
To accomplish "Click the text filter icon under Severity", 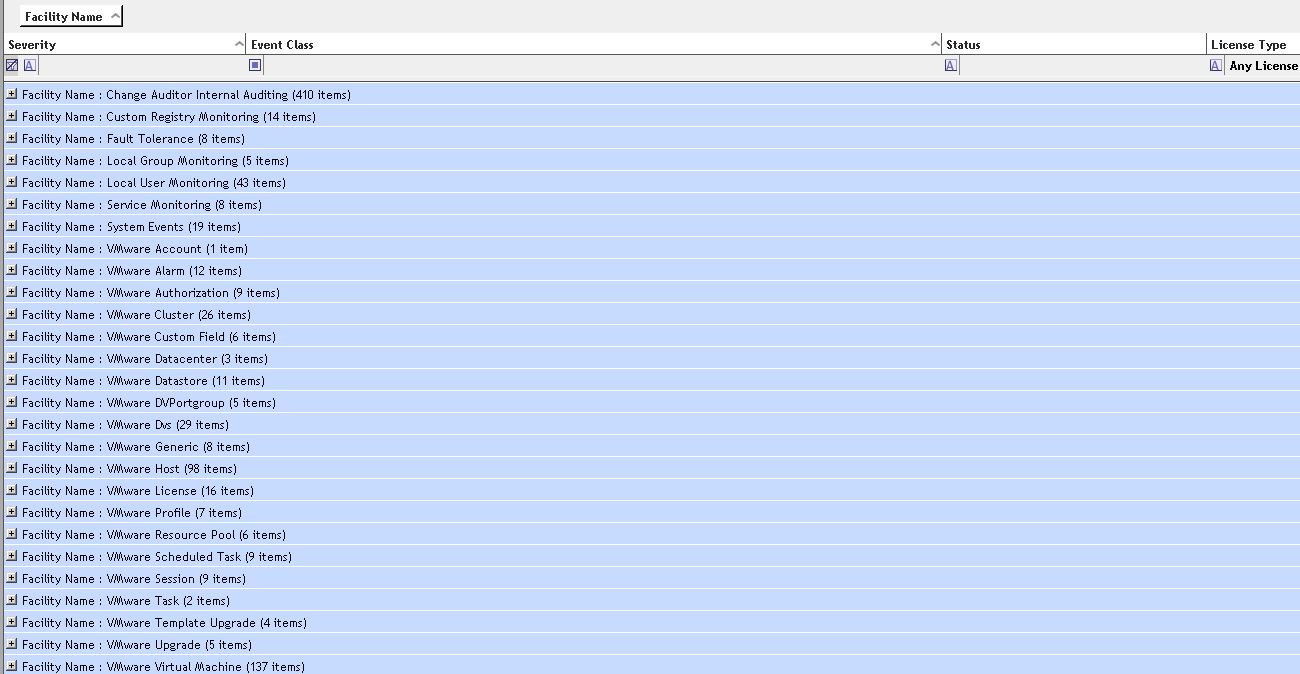I will point(30,66).
